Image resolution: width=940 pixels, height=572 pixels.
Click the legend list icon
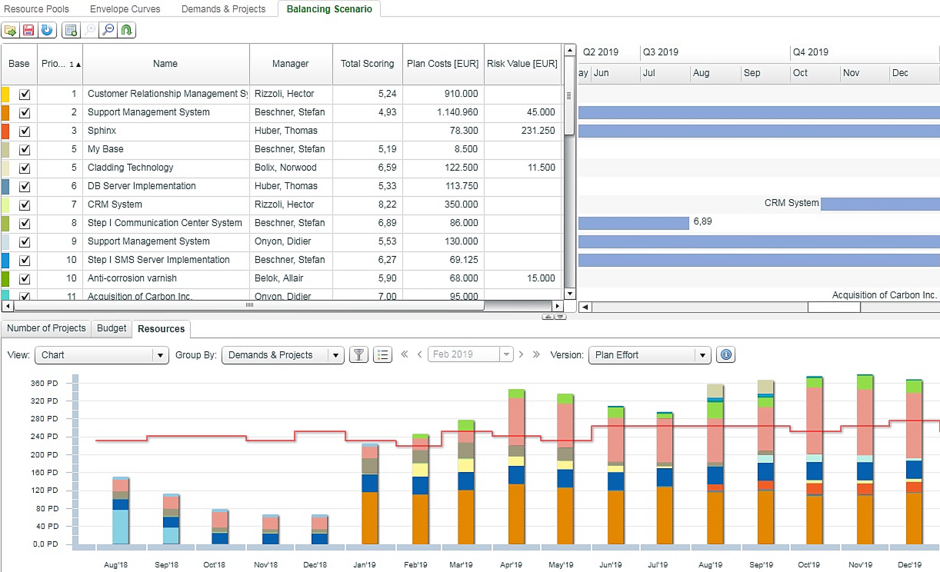pos(381,355)
